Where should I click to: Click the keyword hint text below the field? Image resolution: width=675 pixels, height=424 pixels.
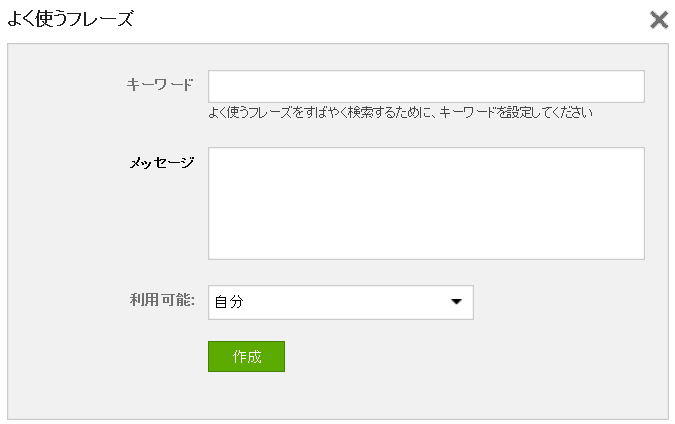tap(400, 113)
